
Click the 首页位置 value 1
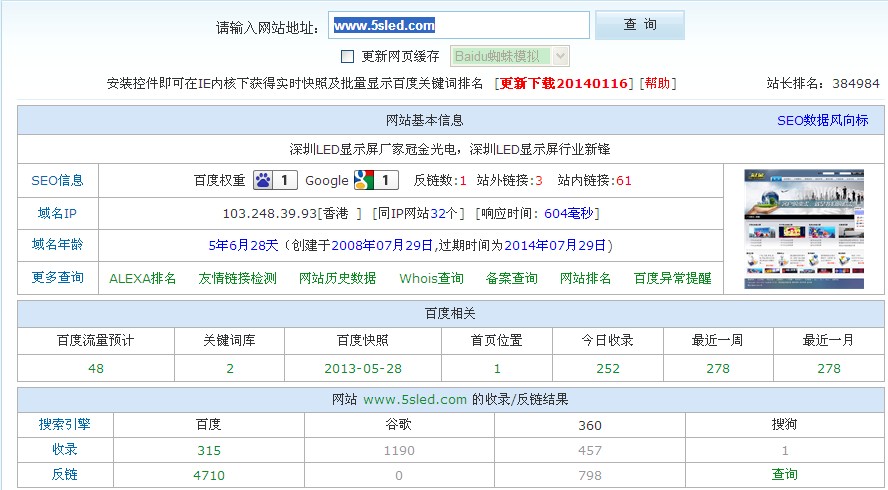(x=497, y=368)
